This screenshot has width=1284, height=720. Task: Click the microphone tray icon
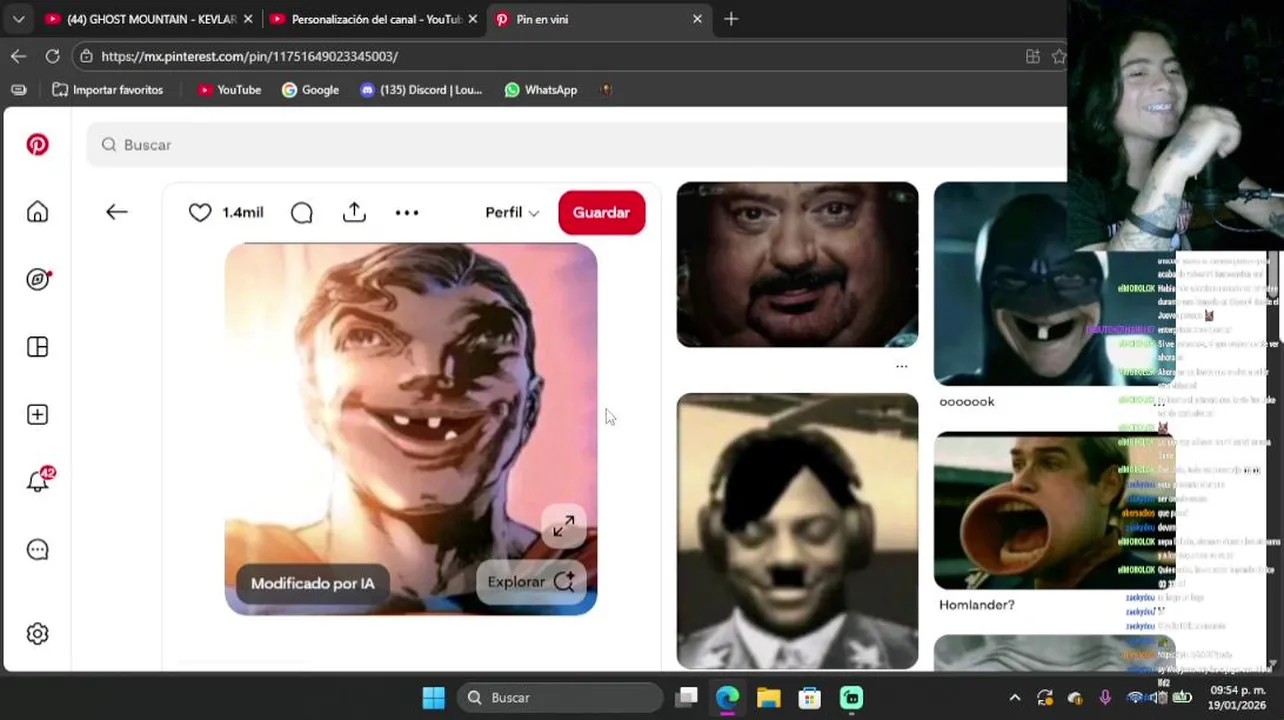pyautogui.click(x=1105, y=698)
